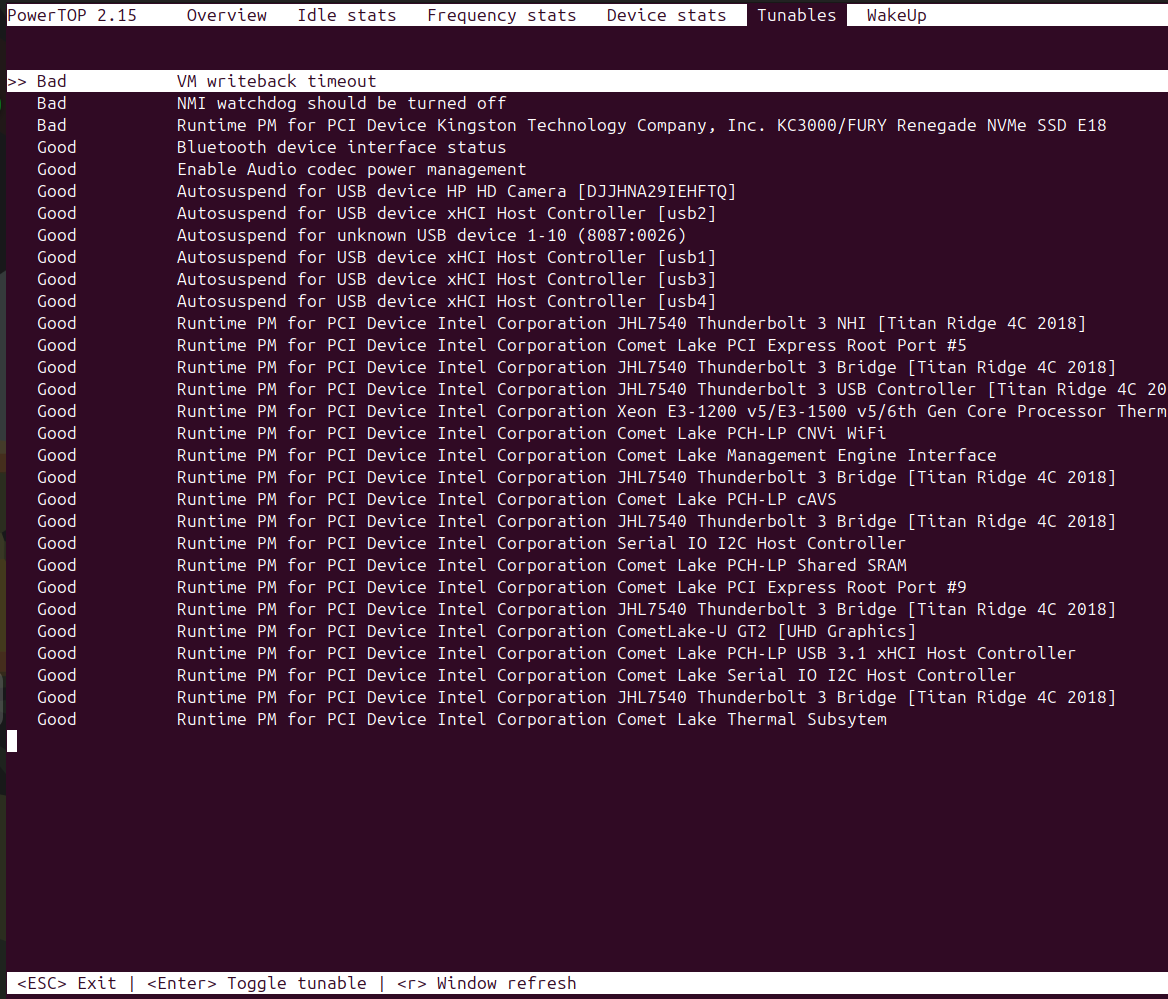The height and width of the screenshot is (999, 1168).
Task: Click the active Tunables tab
Action: (x=796, y=15)
